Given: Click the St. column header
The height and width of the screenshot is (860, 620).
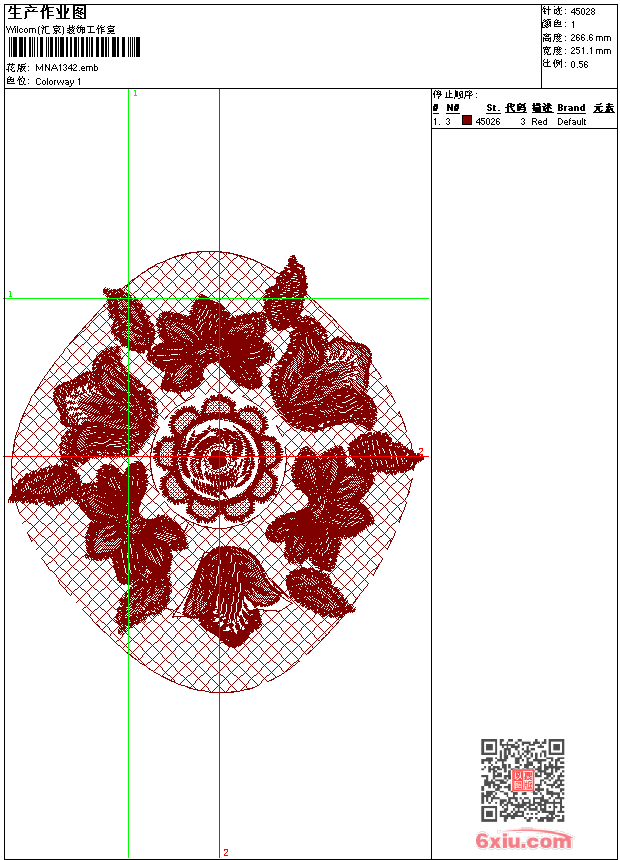Looking at the screenshot, I should tap(493, 108).
